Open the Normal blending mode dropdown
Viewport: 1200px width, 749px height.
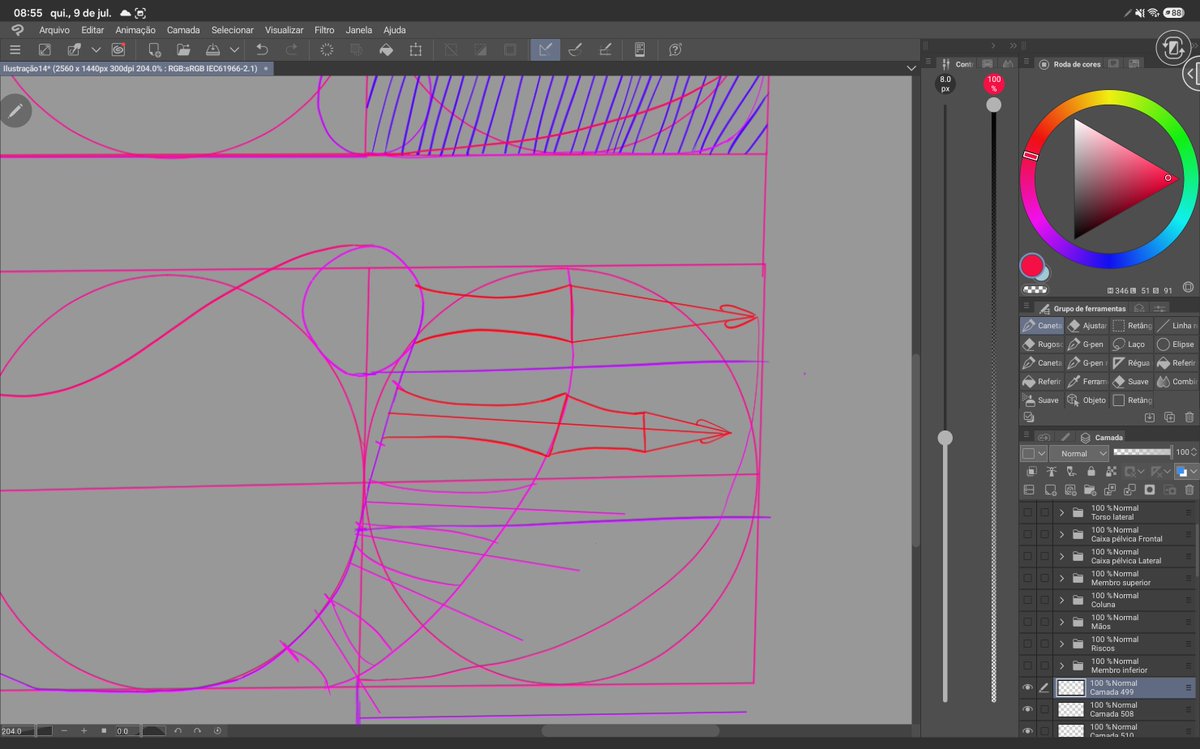pos(1079,453)
